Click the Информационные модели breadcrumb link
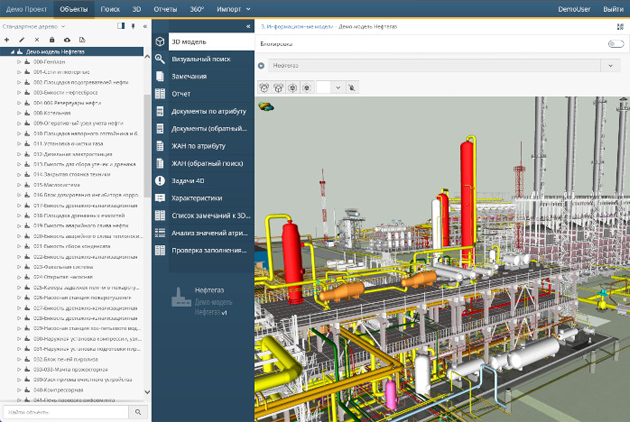Screen dimensions: 630x422 coord(299,26)
